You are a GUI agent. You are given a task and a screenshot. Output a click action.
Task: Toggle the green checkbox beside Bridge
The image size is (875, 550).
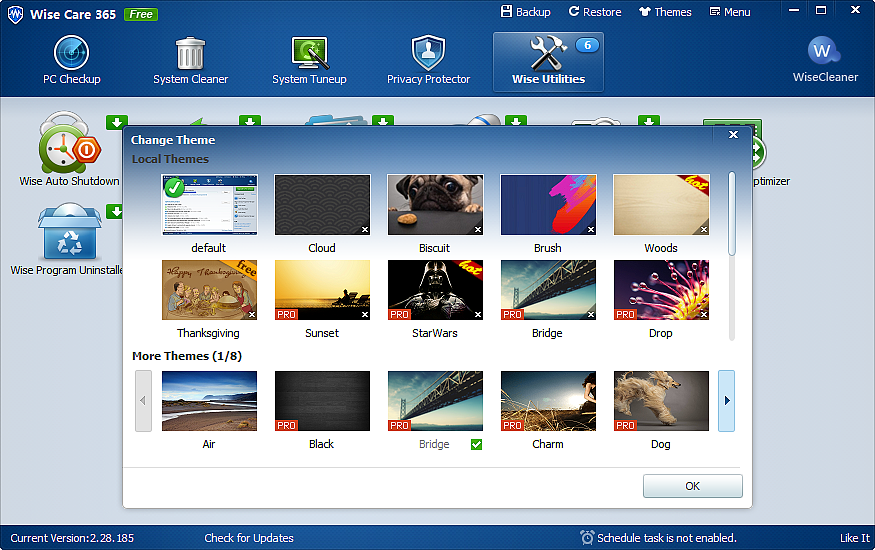[477, 445]
